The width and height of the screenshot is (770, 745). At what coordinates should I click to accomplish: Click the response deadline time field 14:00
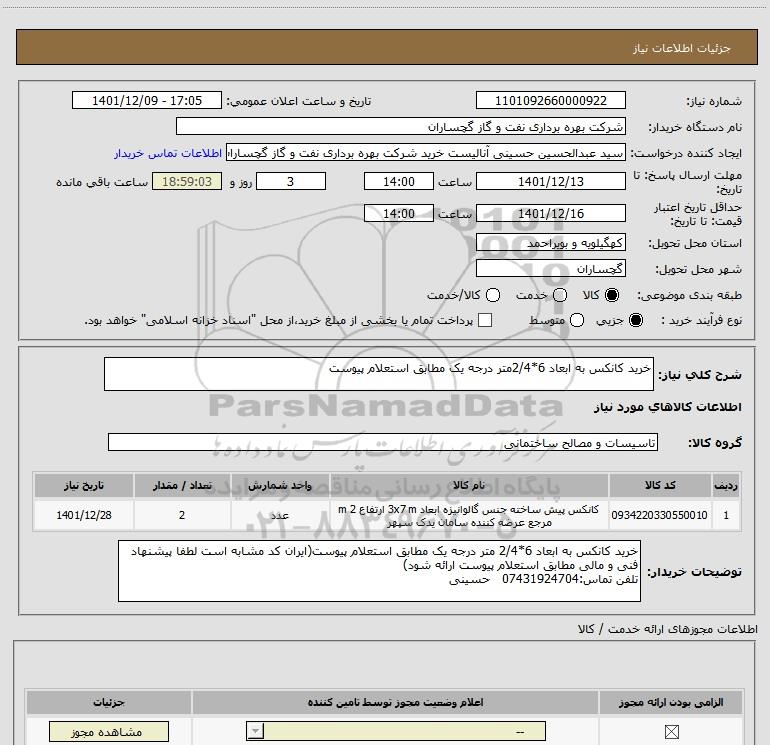coord(399,182)
